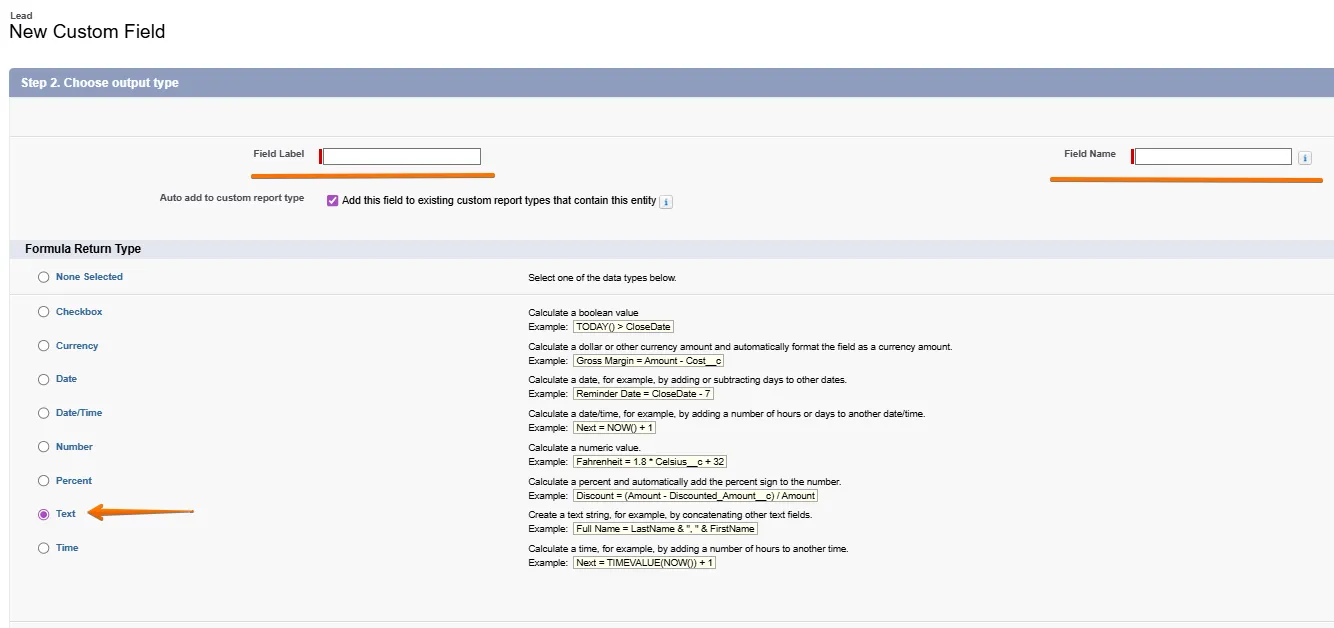Click into the Field Label input box
Screen dimensions: 1334x628
tap(401, 156)
